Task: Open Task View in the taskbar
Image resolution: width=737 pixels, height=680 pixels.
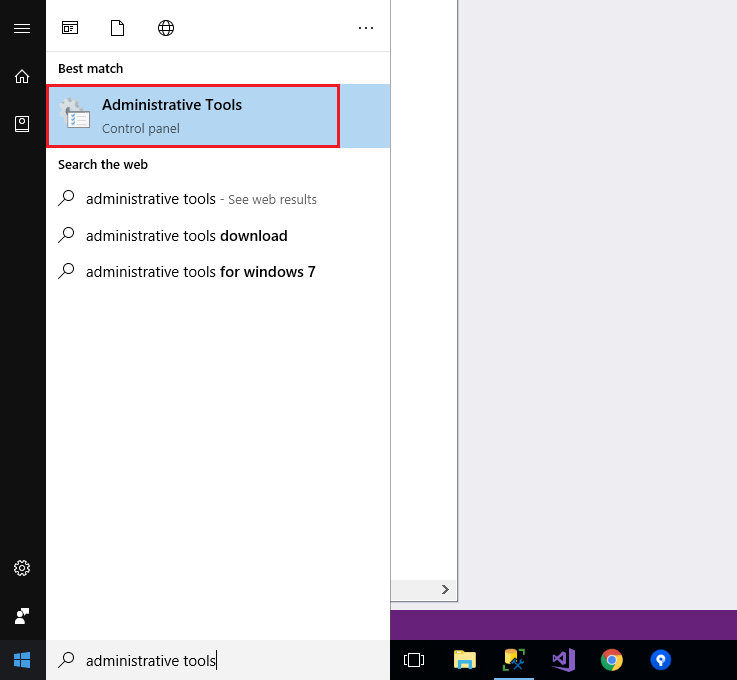Action: (414, 660)
